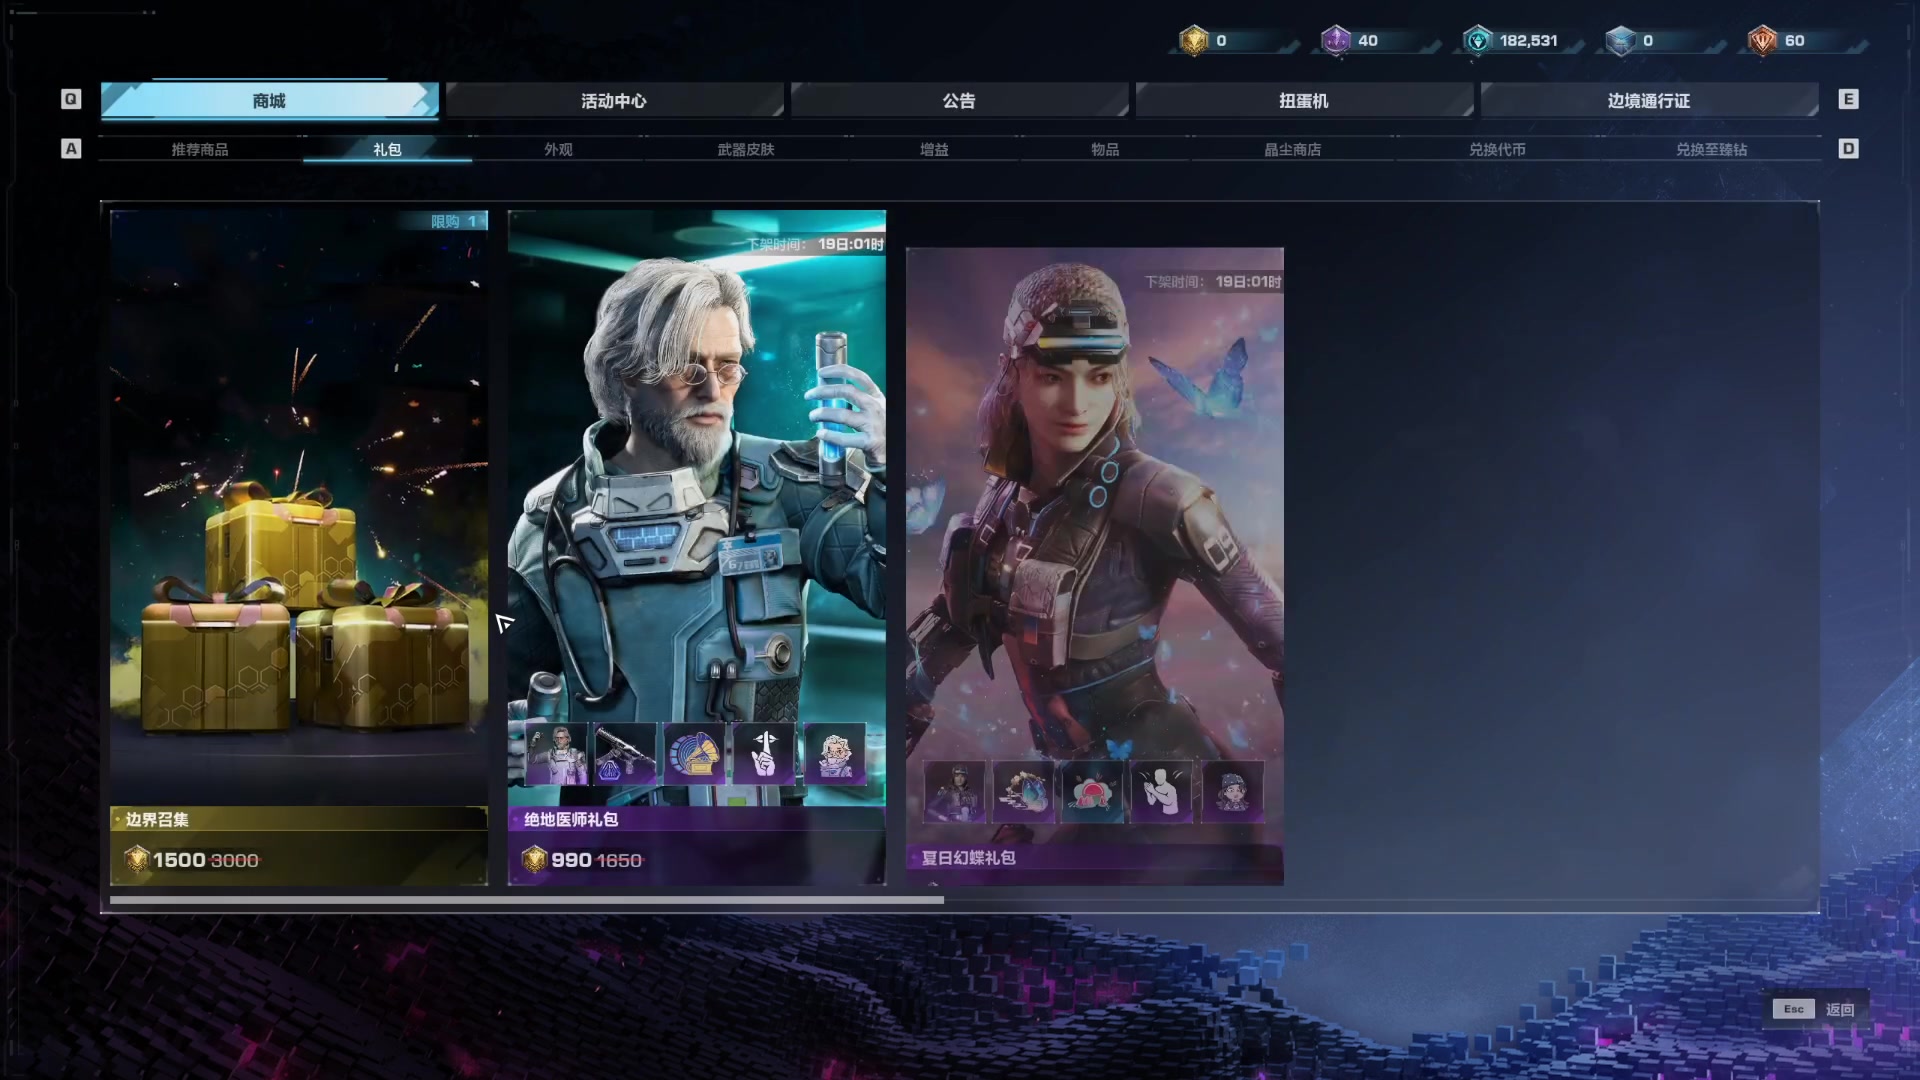View doctor avatar portrait icon
This screenshot has height=1080, width=1920.
click(835, 754)
